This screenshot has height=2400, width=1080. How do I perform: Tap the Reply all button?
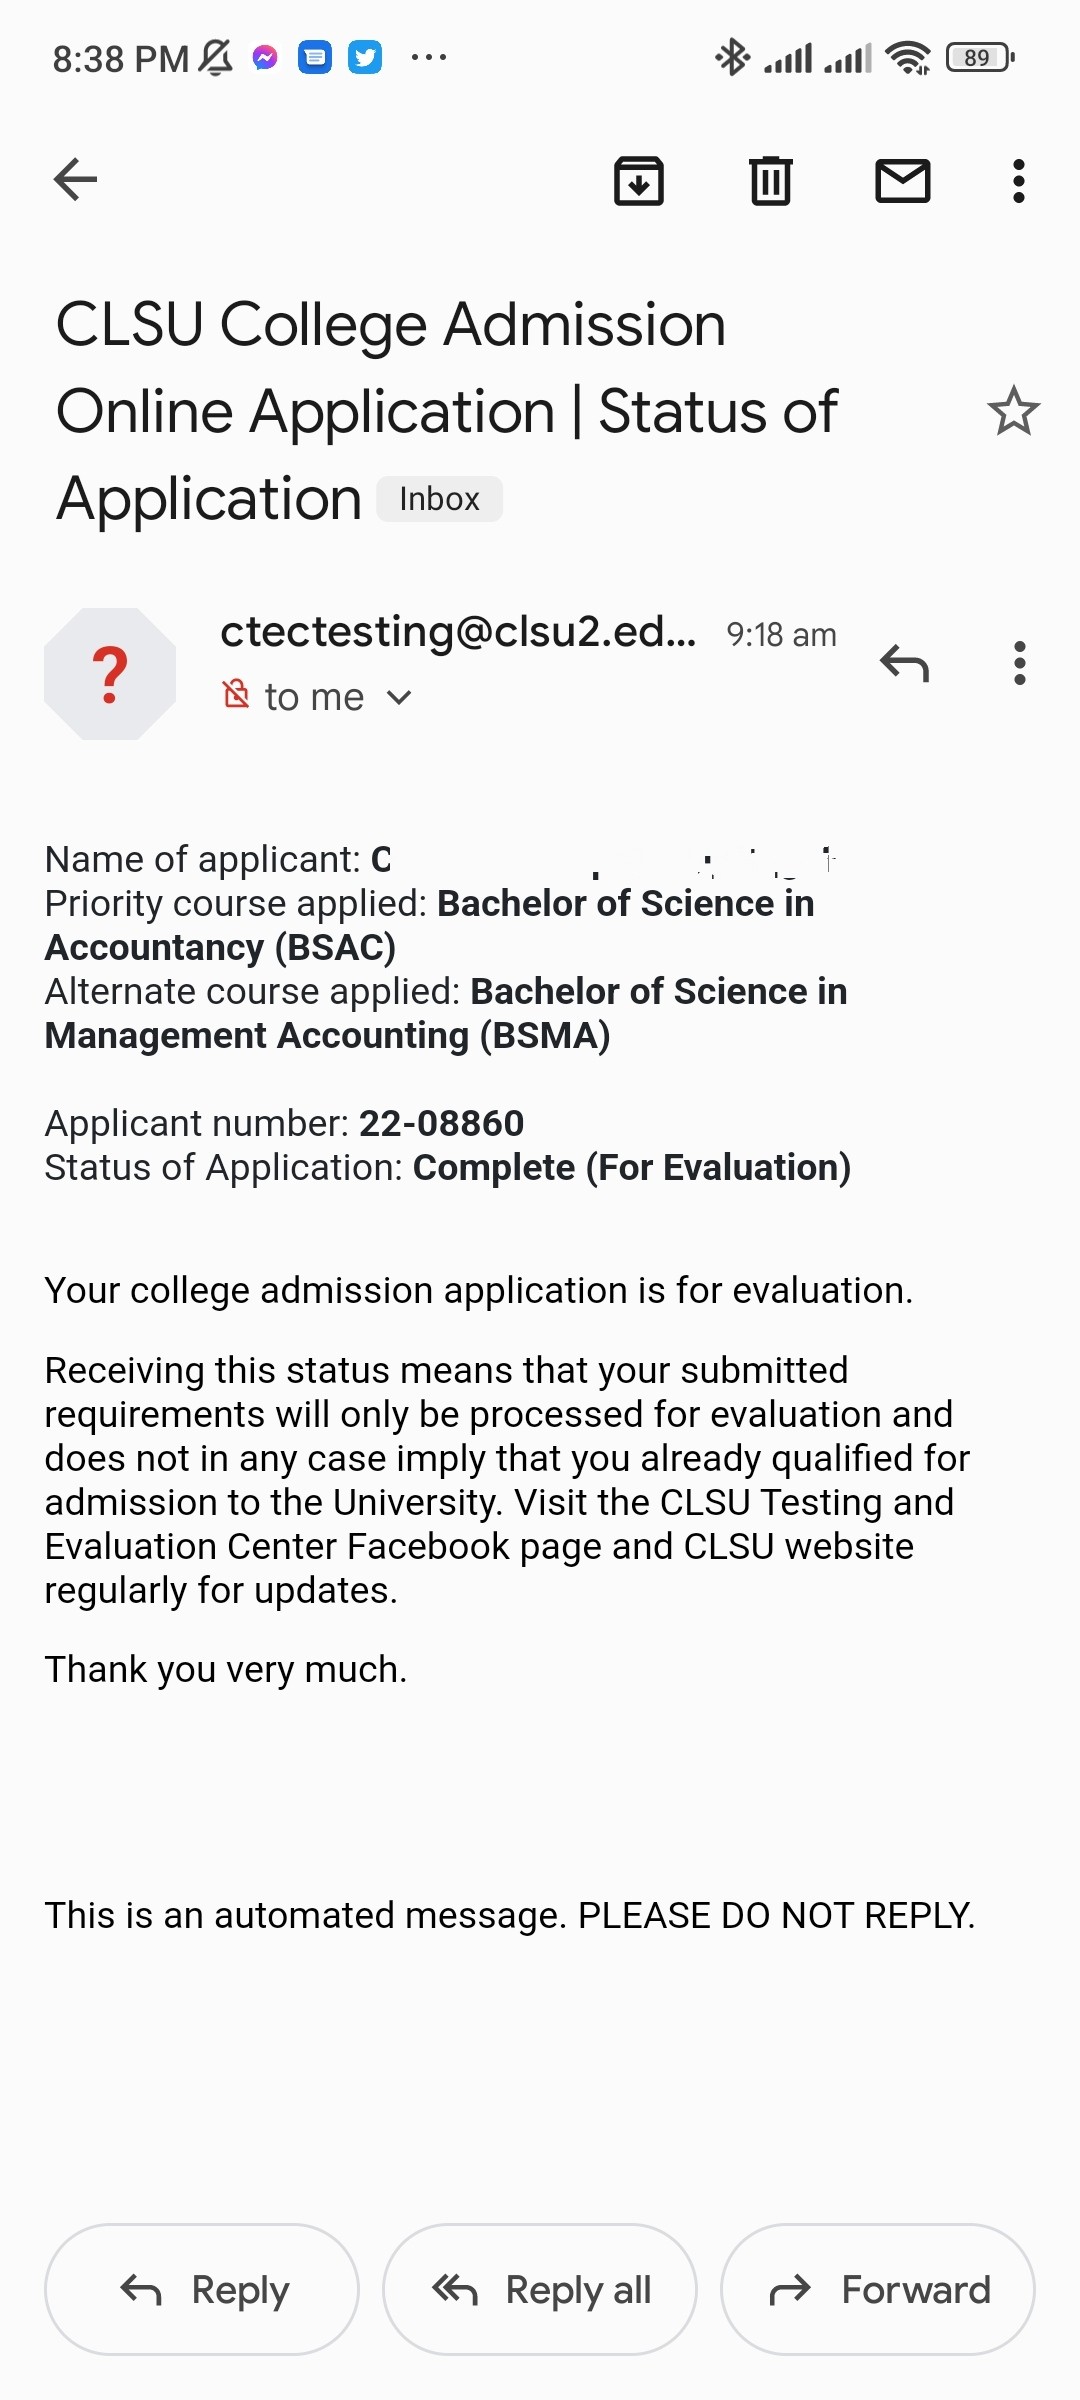click(540, 2289)
